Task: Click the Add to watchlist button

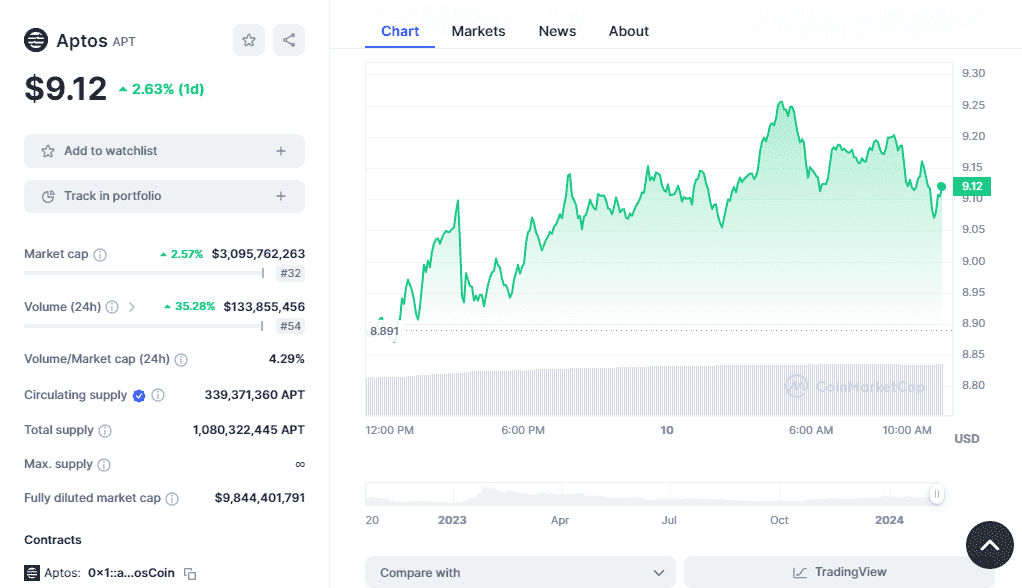Action: tap(164, 151)
